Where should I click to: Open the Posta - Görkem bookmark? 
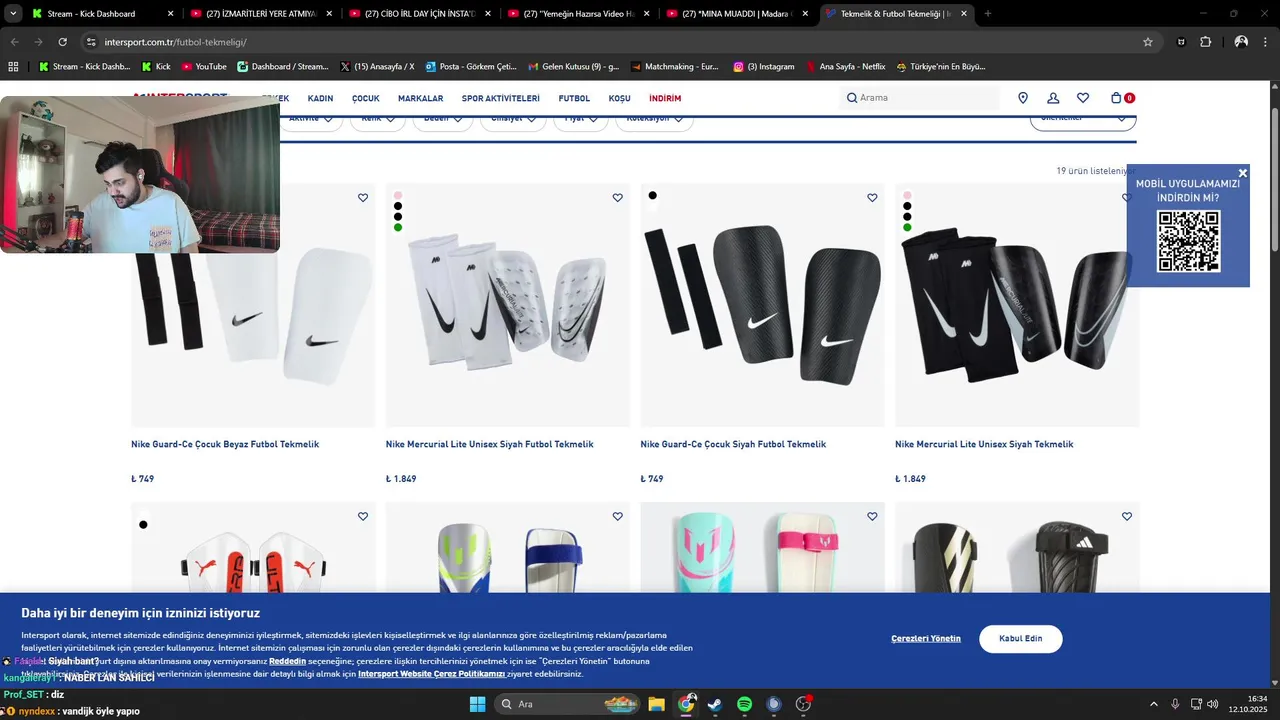pyautogui.click(x=471, y=67)
